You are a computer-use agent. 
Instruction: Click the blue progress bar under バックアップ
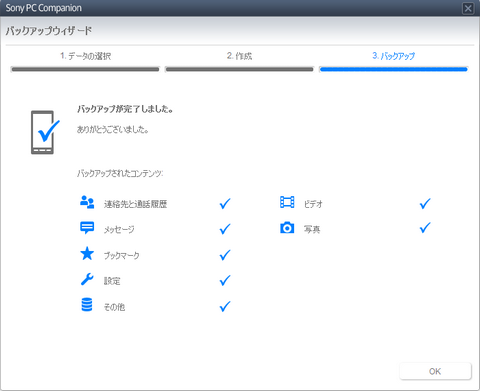394,69
